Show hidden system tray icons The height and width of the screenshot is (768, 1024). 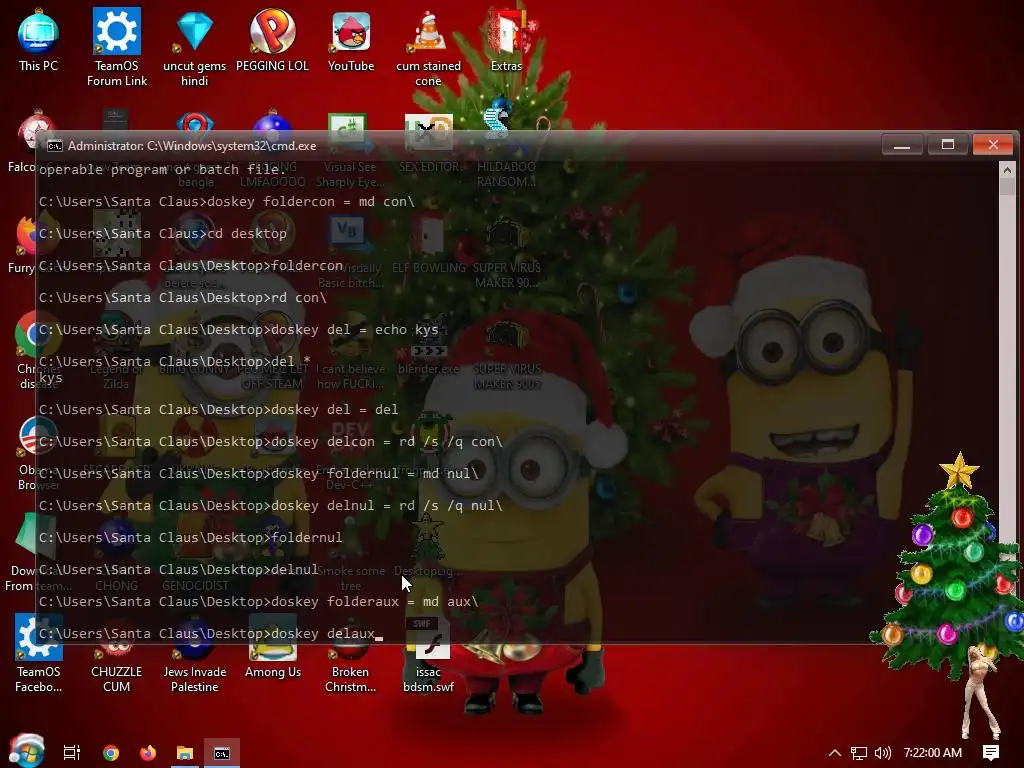coord(835,753)
